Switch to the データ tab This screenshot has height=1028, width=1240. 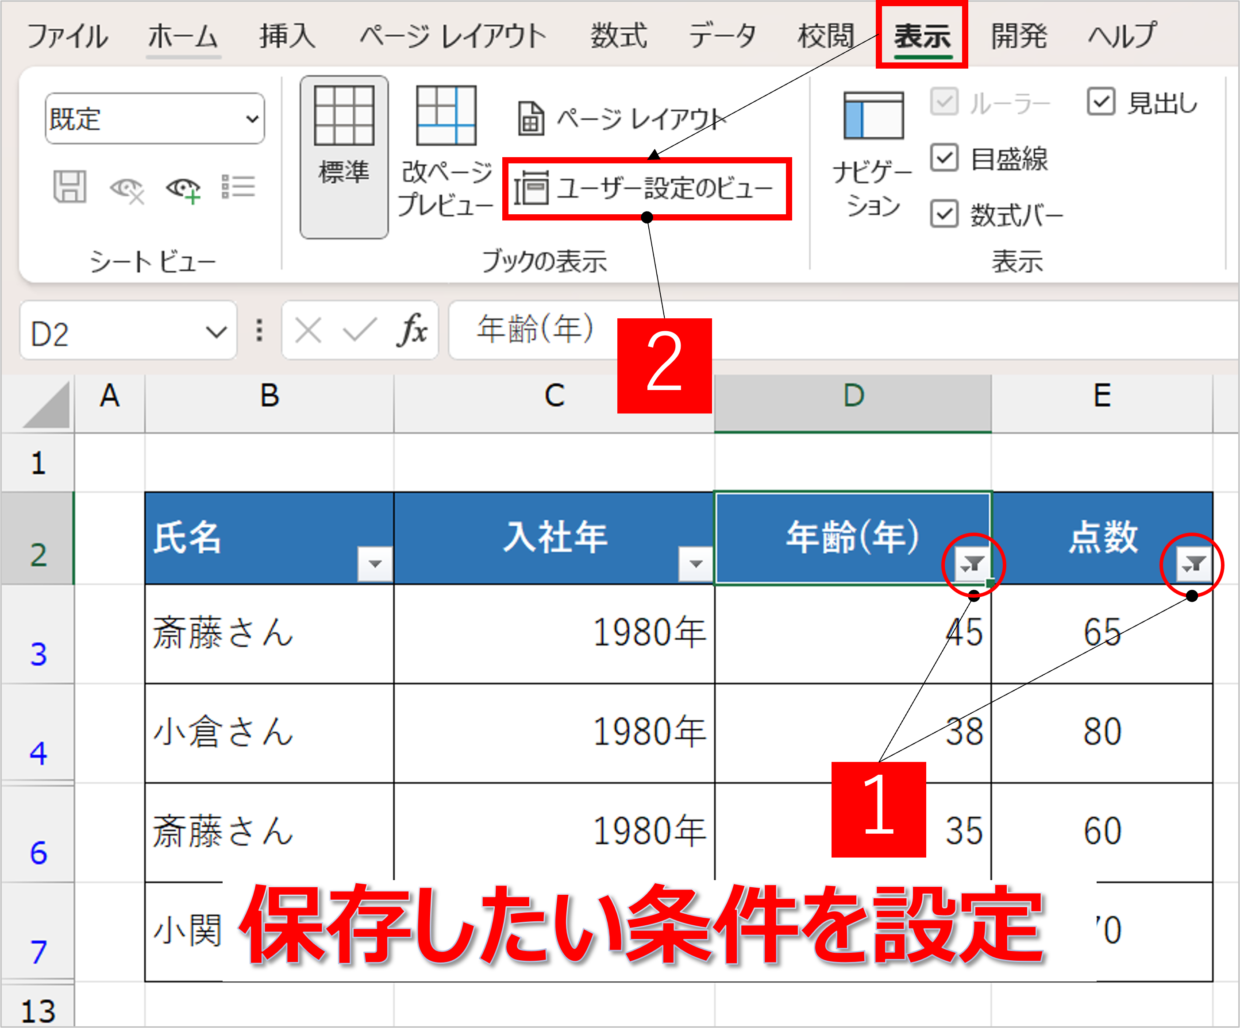[722, 37]
